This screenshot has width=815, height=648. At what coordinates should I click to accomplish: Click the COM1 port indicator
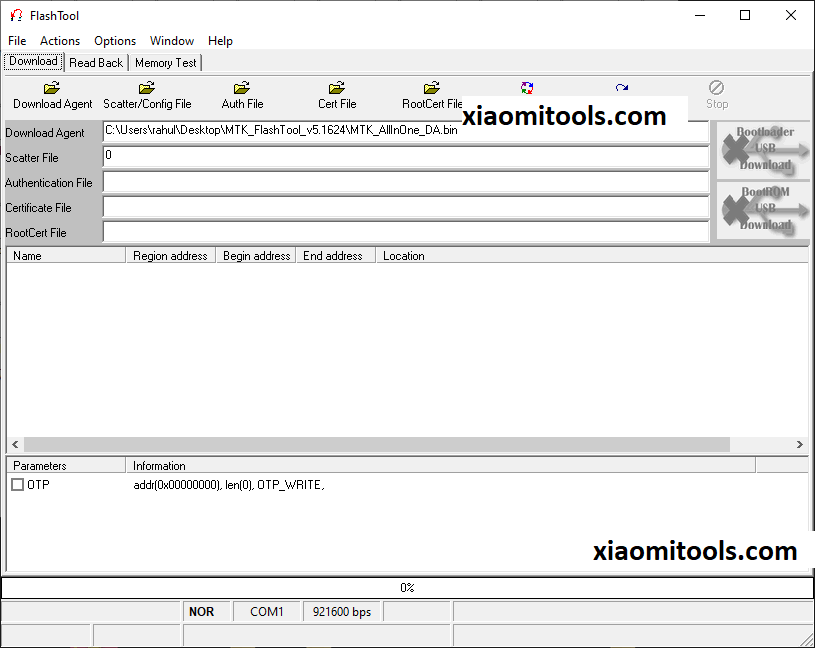266,611
